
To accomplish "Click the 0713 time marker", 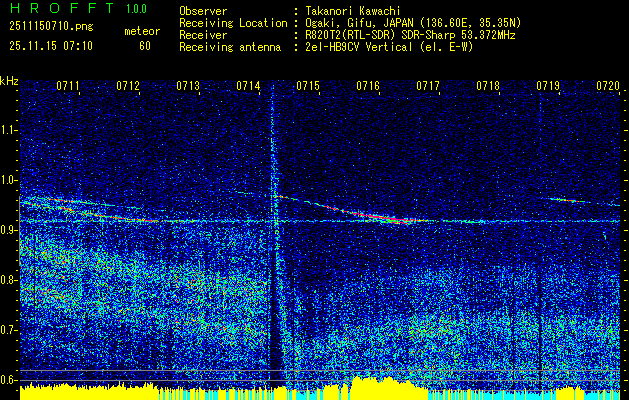I will [188, 86].
